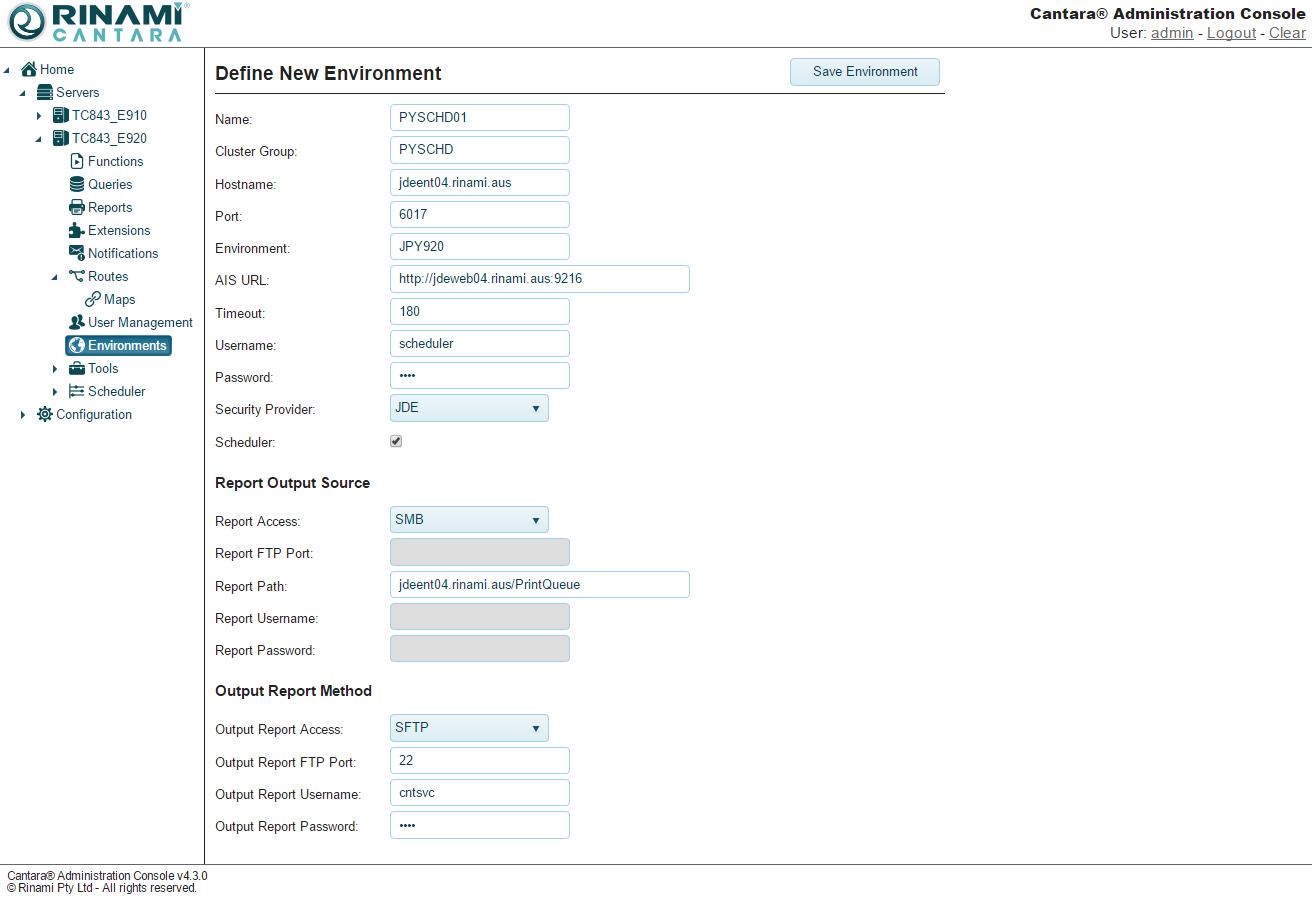Viewport: 1312px width, 906px height.
Task: Click into the AIS URL field
Action: tap(539, 279)
